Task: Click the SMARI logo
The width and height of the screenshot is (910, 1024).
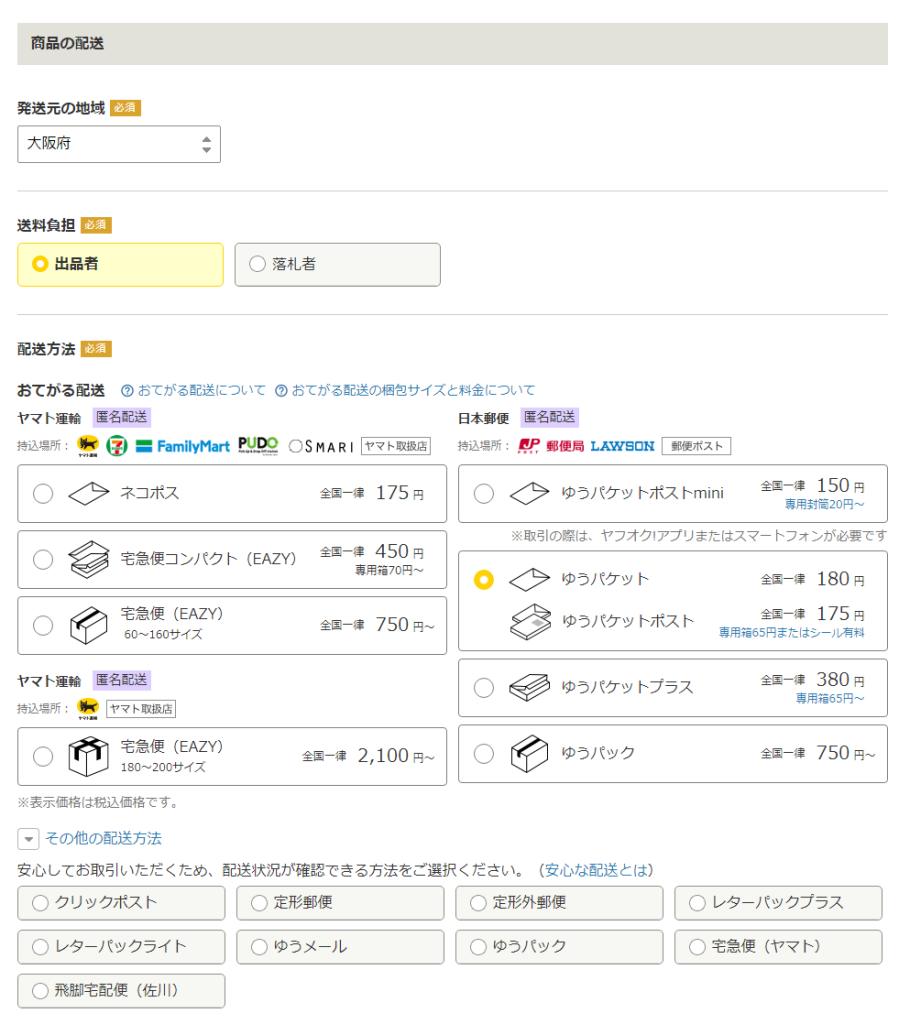Action: click(321, 447)
